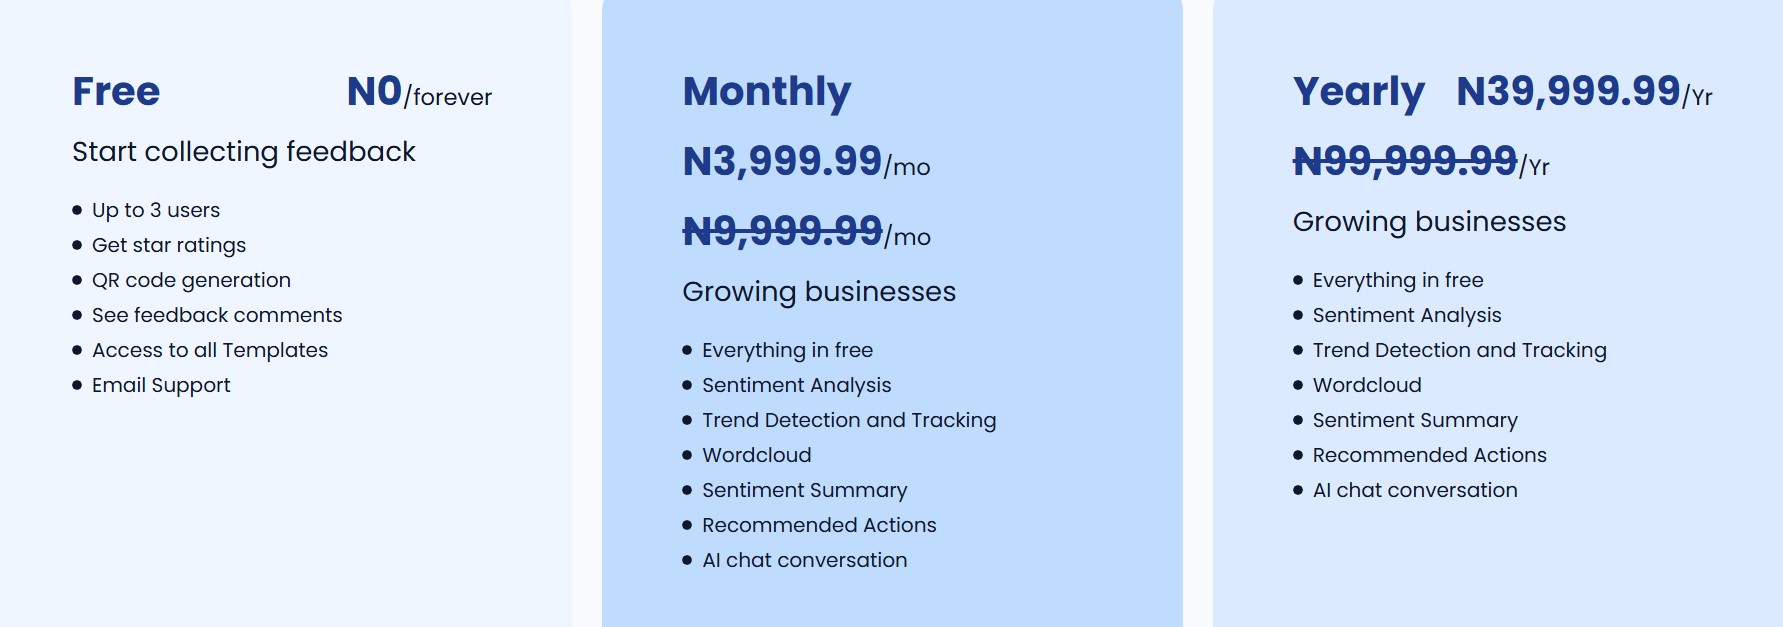Click the N3,999.99/mo price
Image resolution: width=1783 pixels, height=627 pixels.
coord(806,162)
